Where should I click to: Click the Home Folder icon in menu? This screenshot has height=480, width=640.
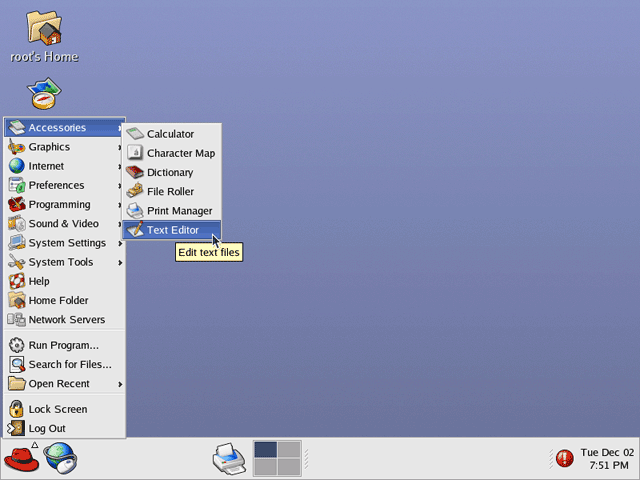[x=17, y=300]
